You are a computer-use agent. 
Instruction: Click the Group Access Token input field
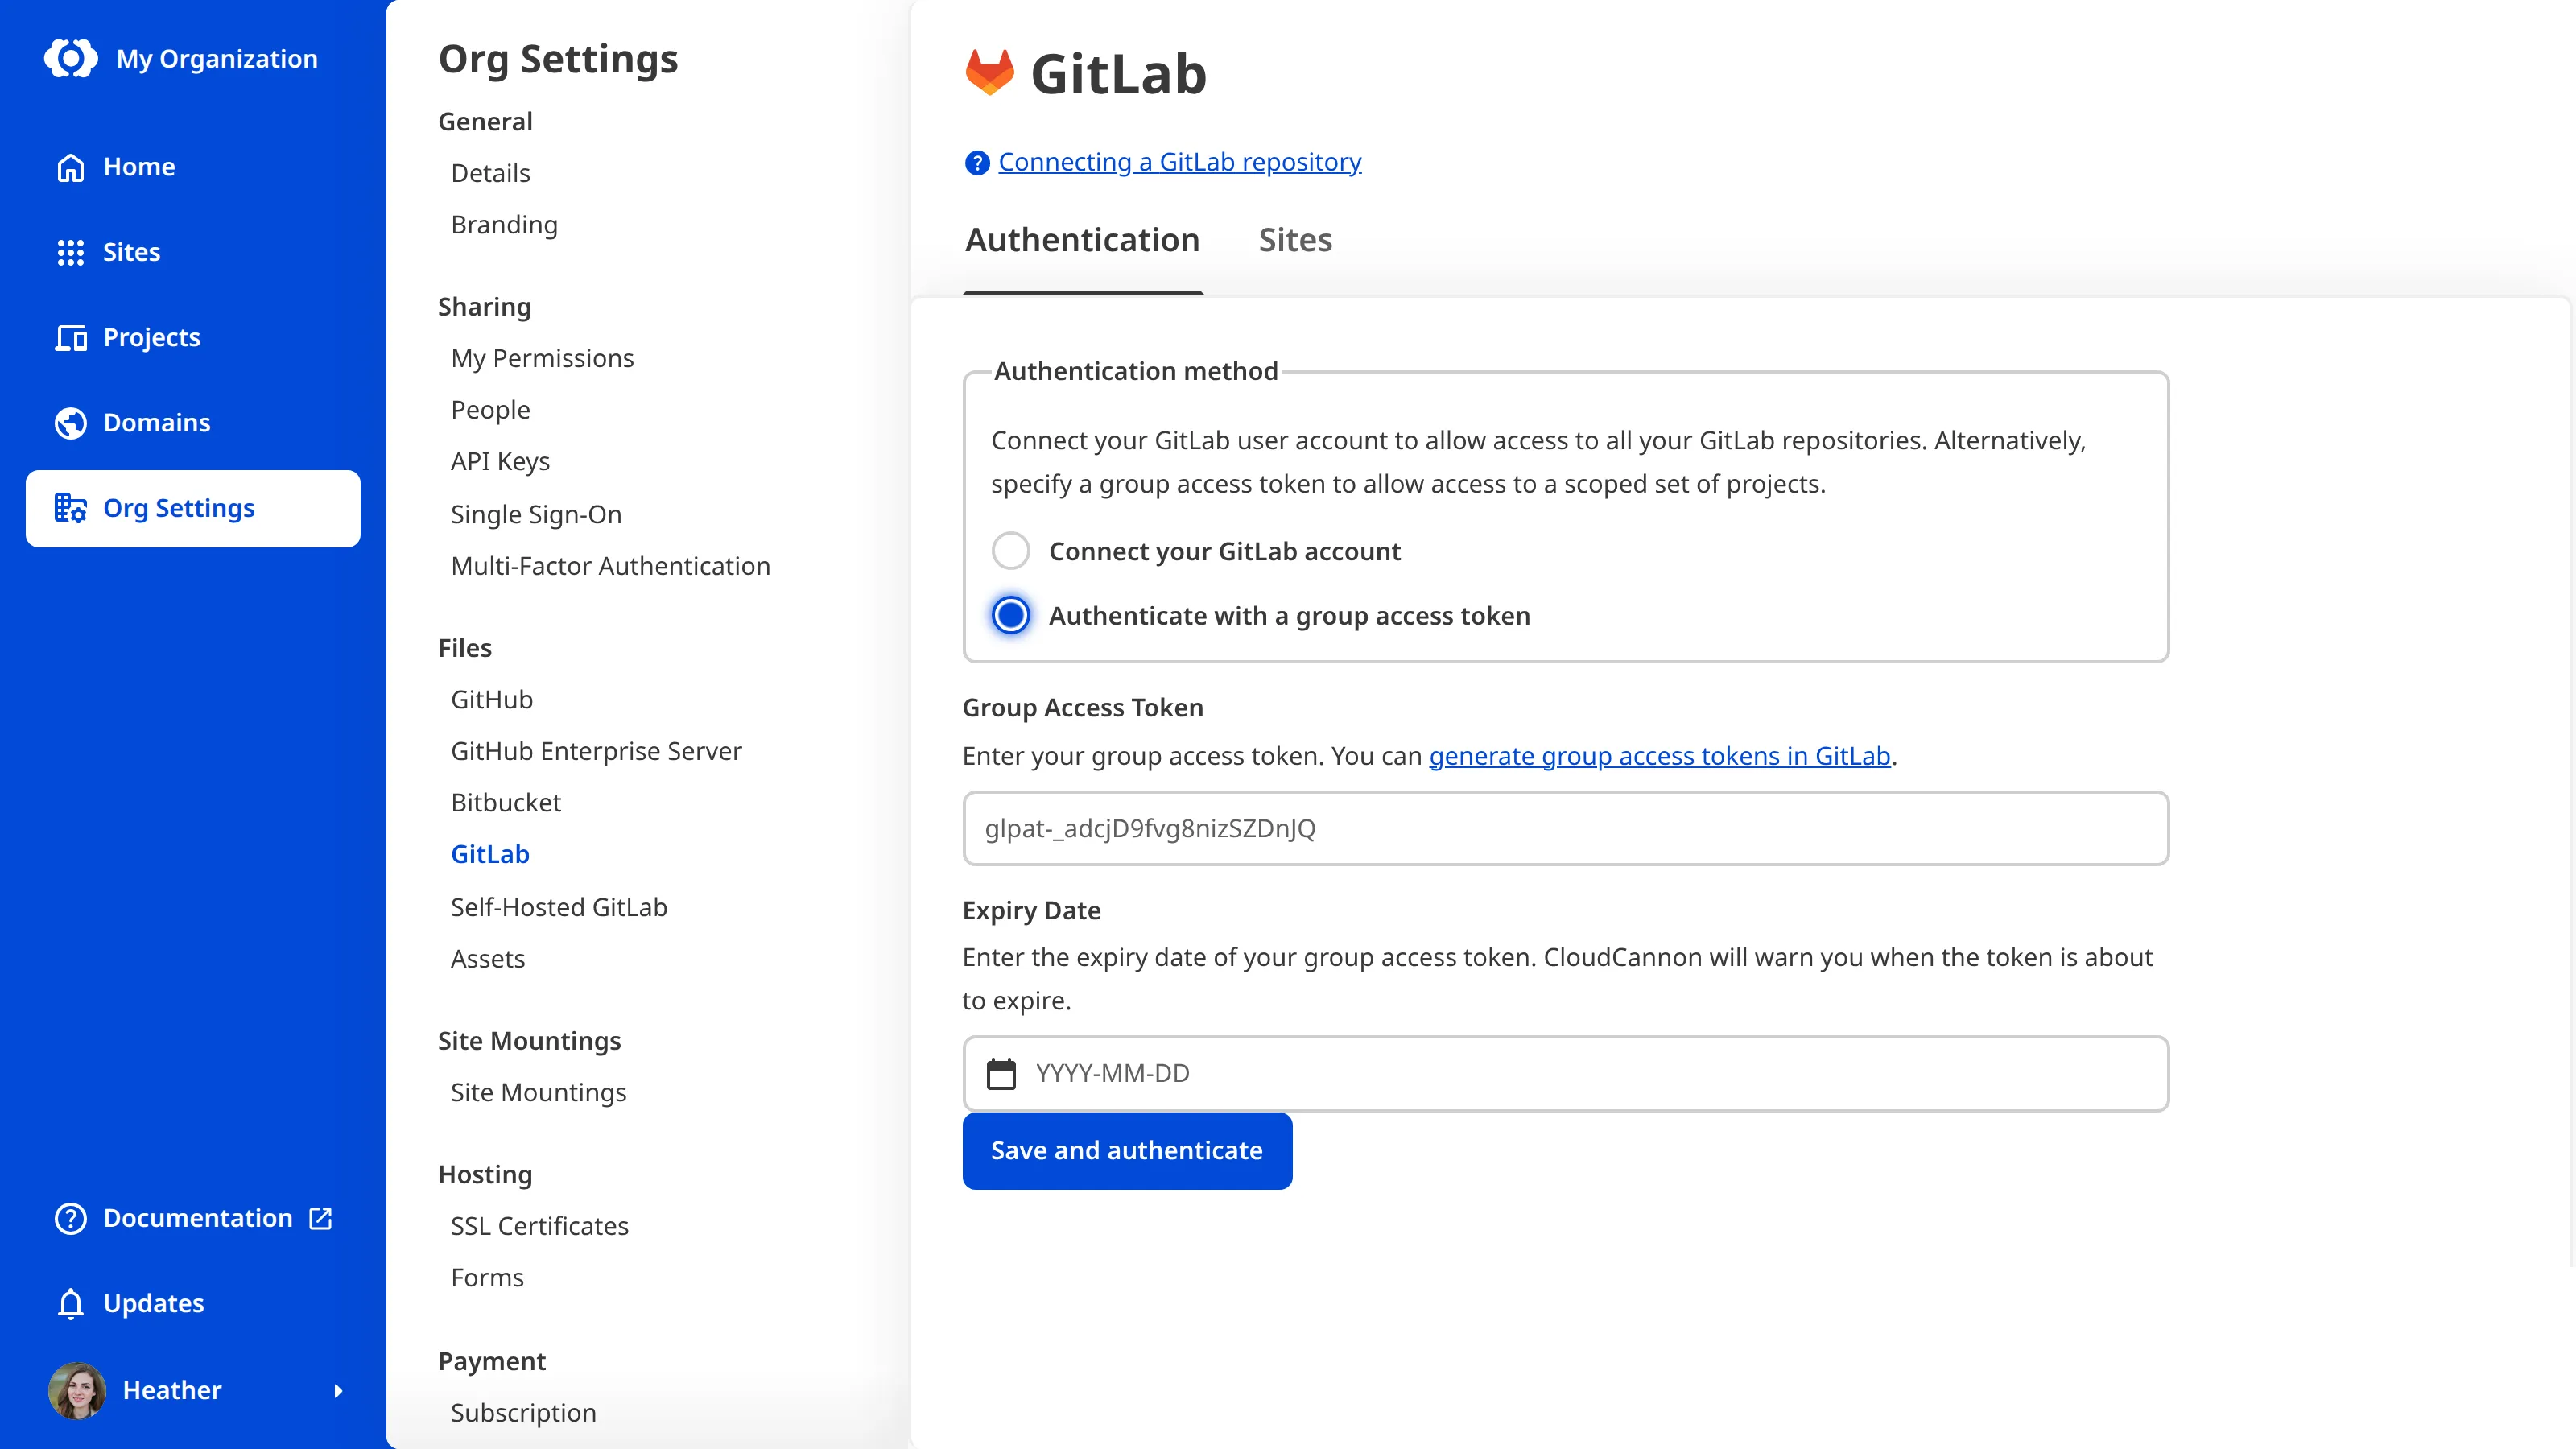[x=1565, y=828]
